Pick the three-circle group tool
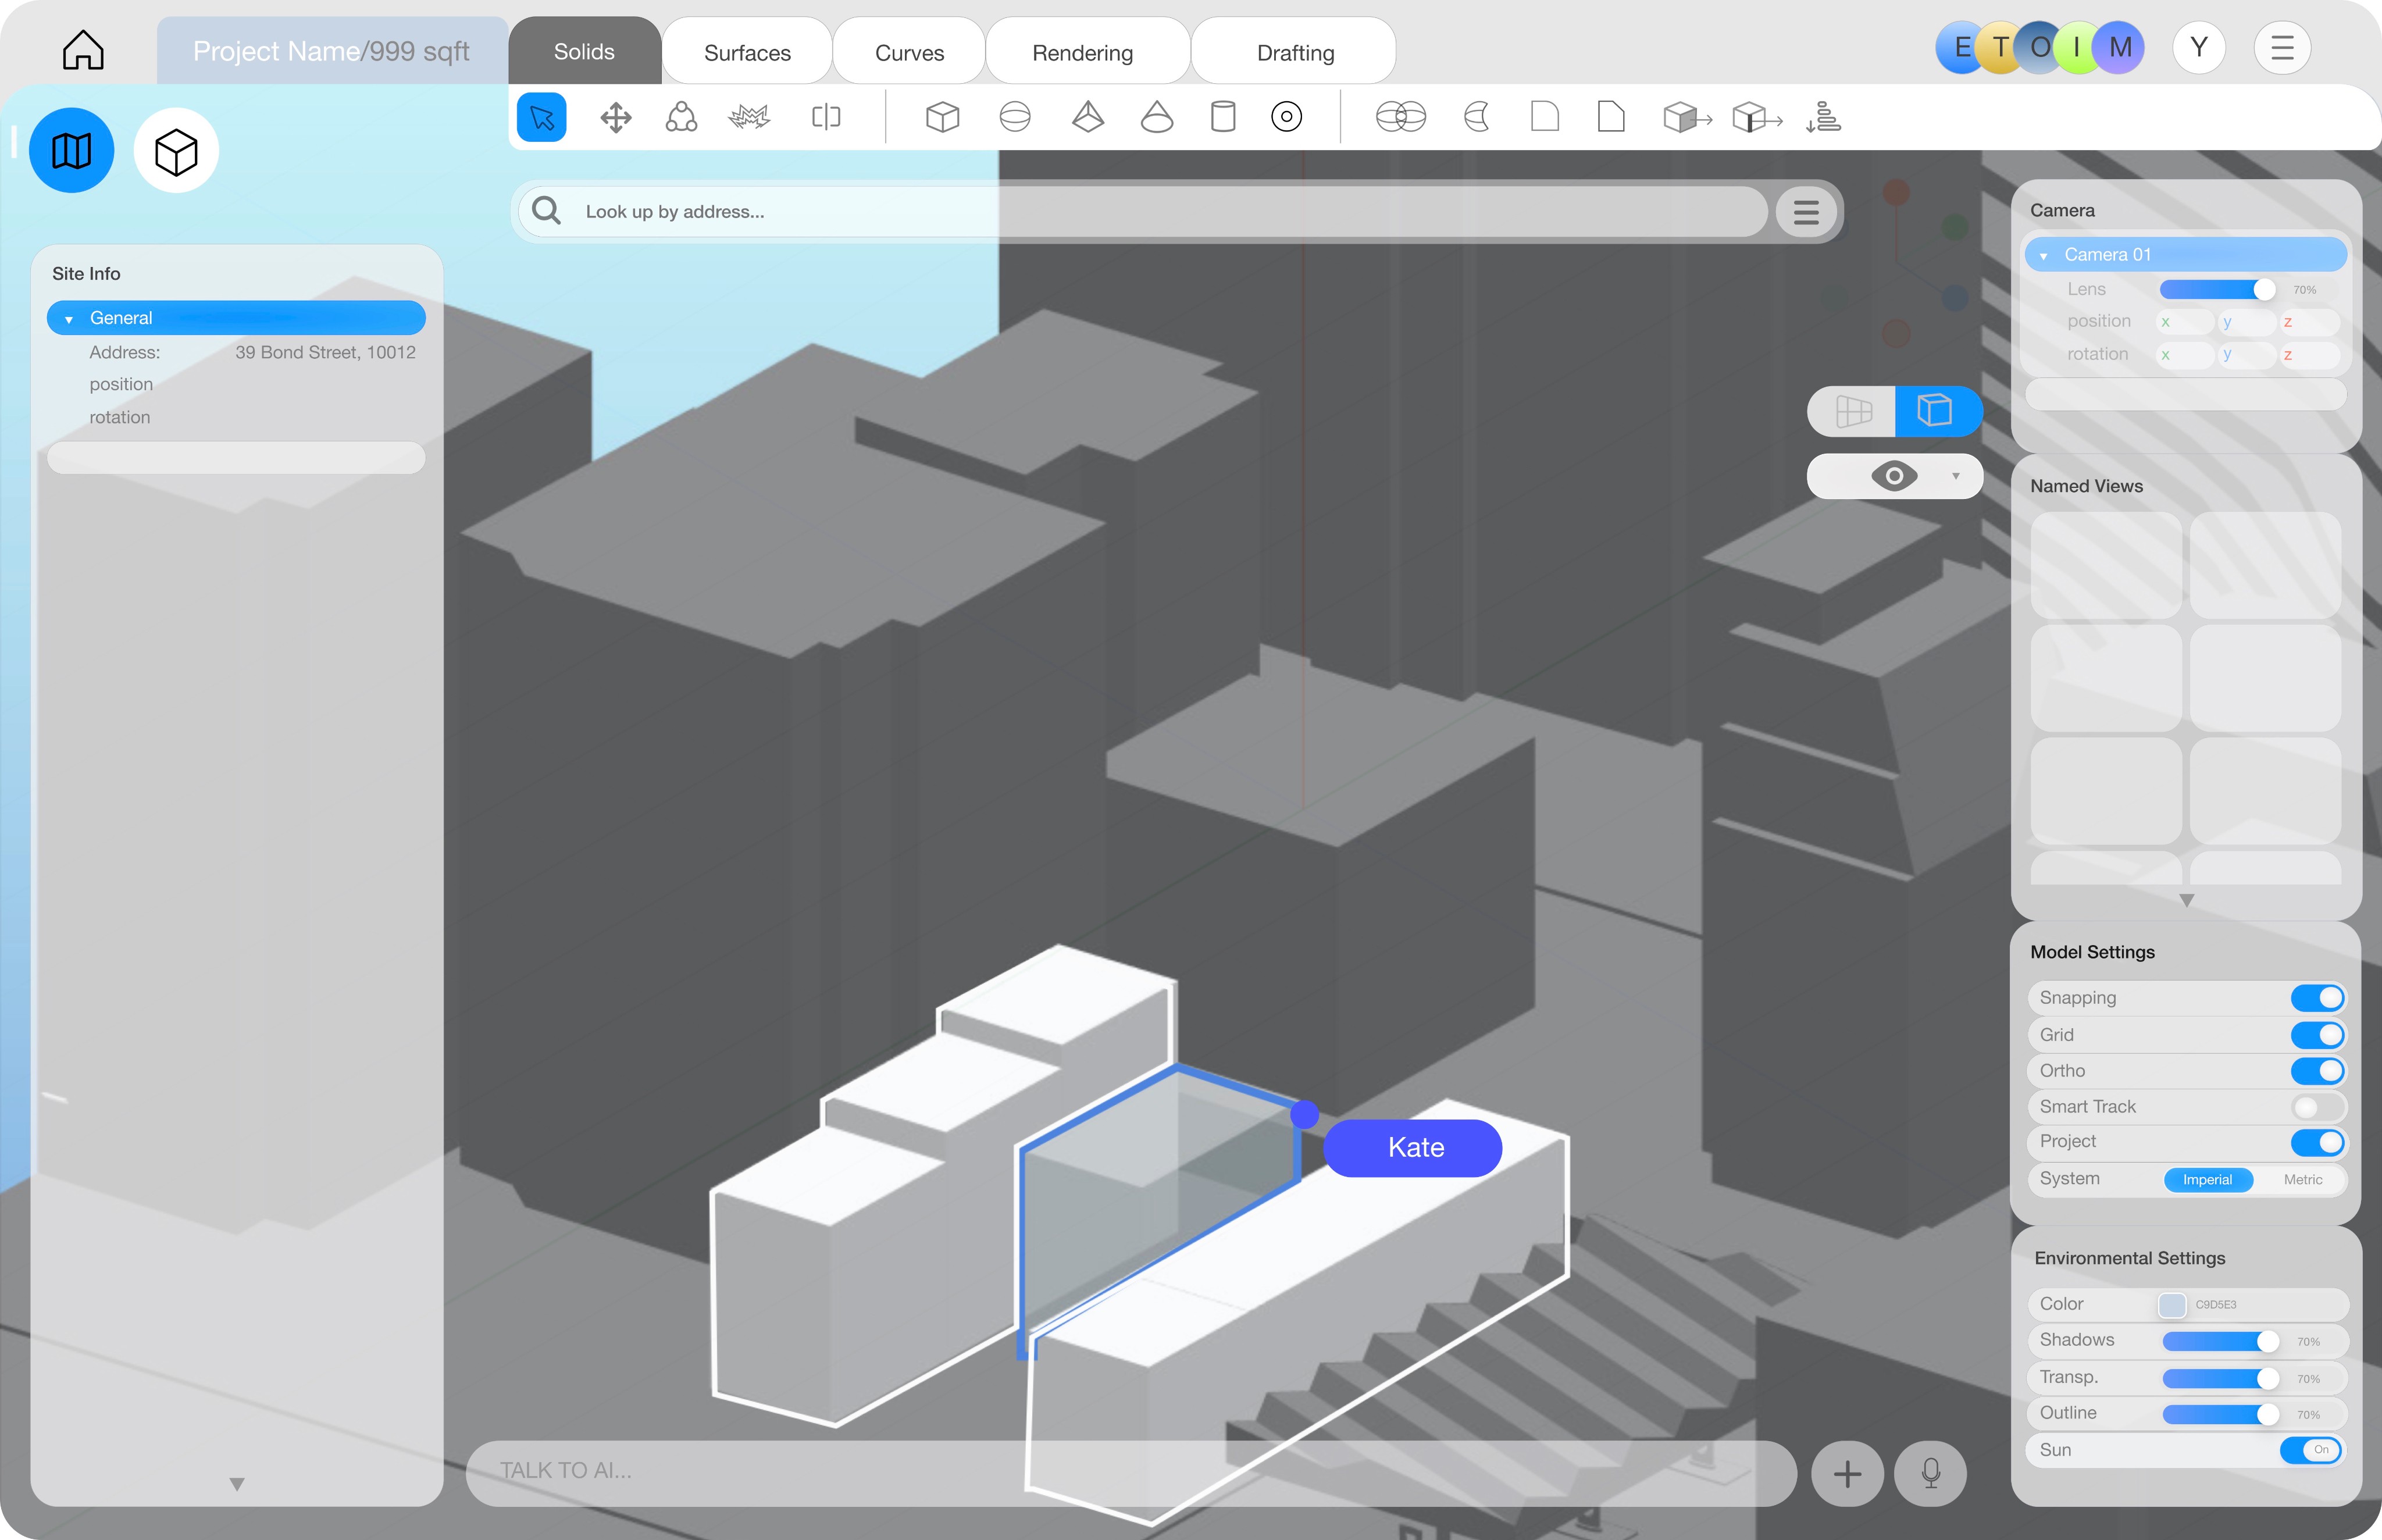 681,118
